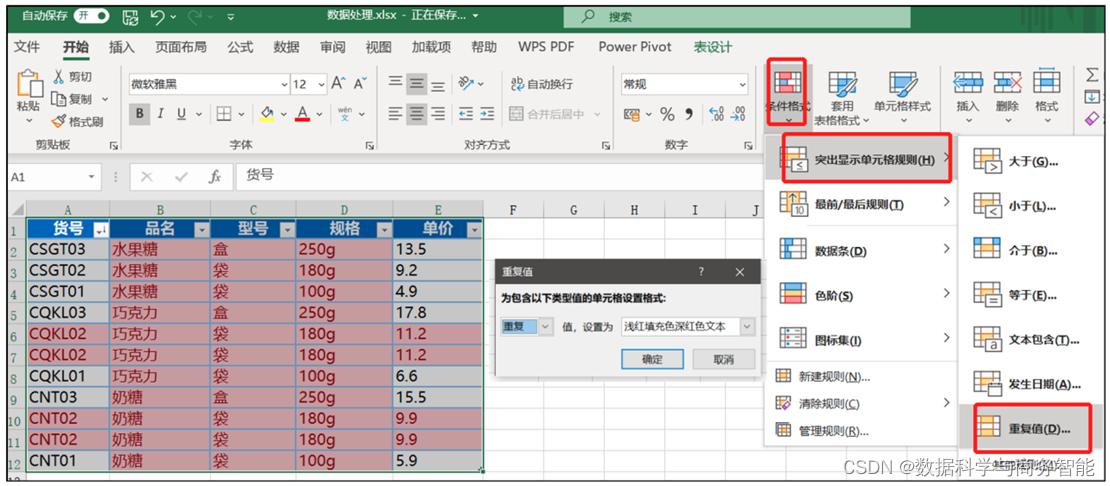Click the Wrap Text 自动换行 button
The height and width of the screenshot is (486, 1110).
click(x=542, y=84)
